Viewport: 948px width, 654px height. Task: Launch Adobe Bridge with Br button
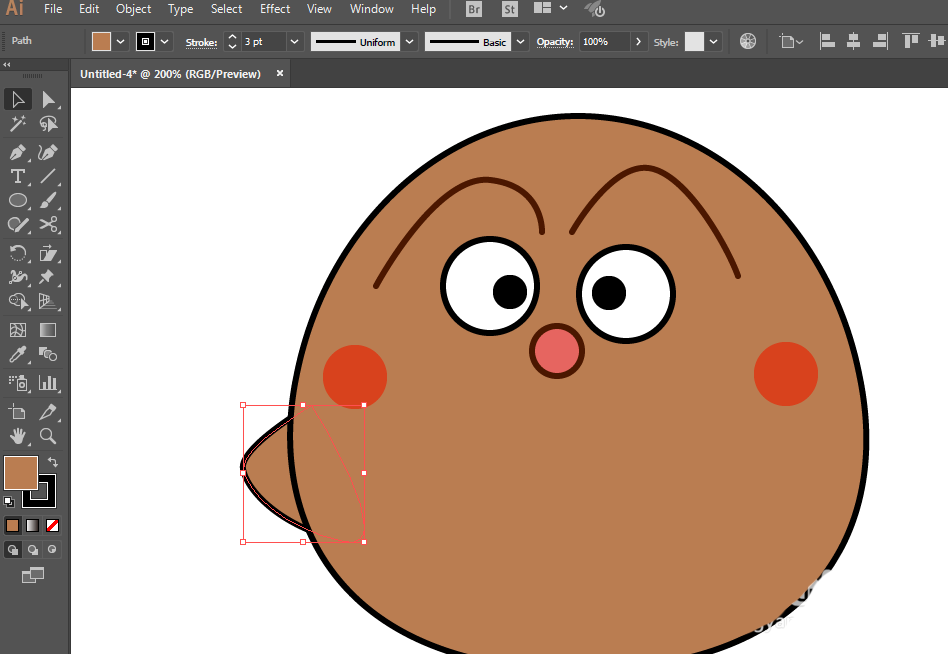pos(474,9)
